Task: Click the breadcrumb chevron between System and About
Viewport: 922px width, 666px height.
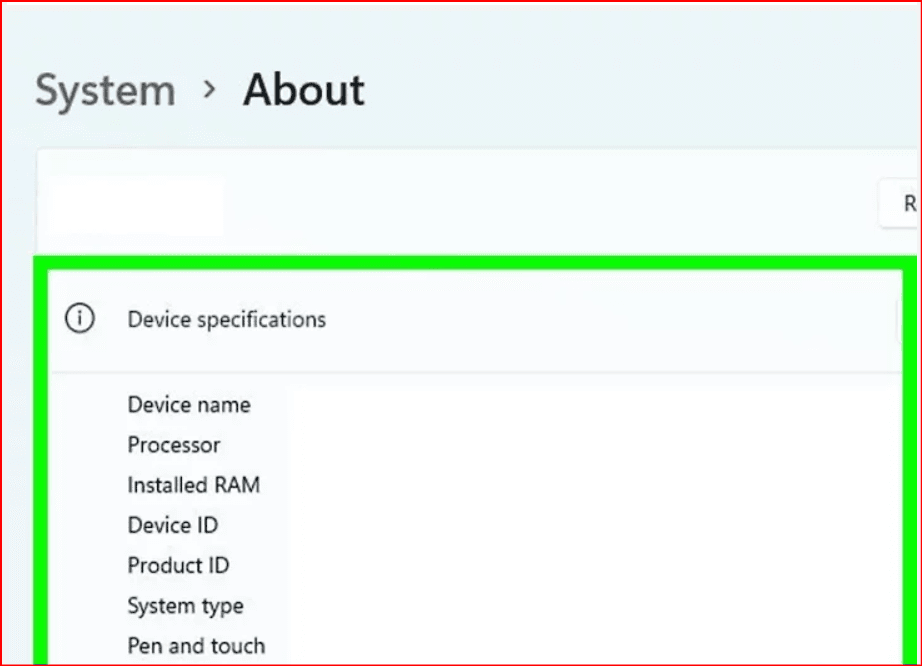Action: (x=209, y=90)
